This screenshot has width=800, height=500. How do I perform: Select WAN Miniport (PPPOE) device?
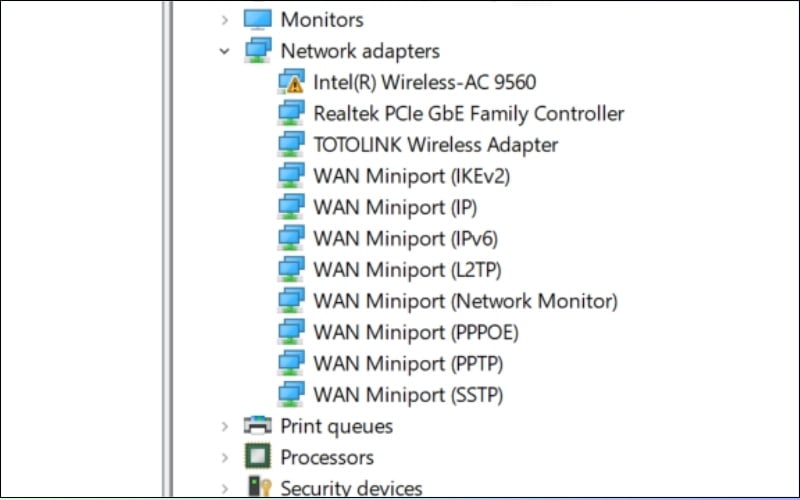pyautogui.click(x=416, y=332)
